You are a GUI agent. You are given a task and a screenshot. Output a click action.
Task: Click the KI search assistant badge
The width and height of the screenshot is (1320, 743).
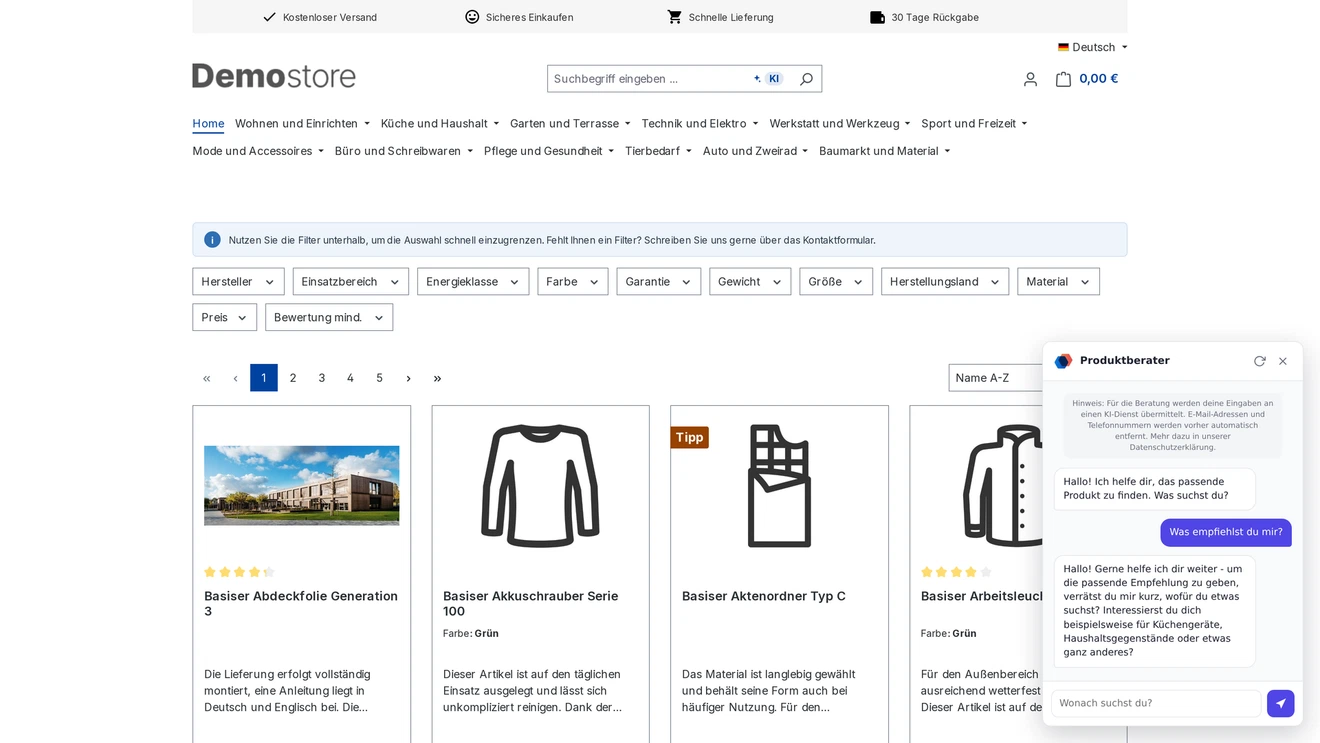(x=768, y=79)
